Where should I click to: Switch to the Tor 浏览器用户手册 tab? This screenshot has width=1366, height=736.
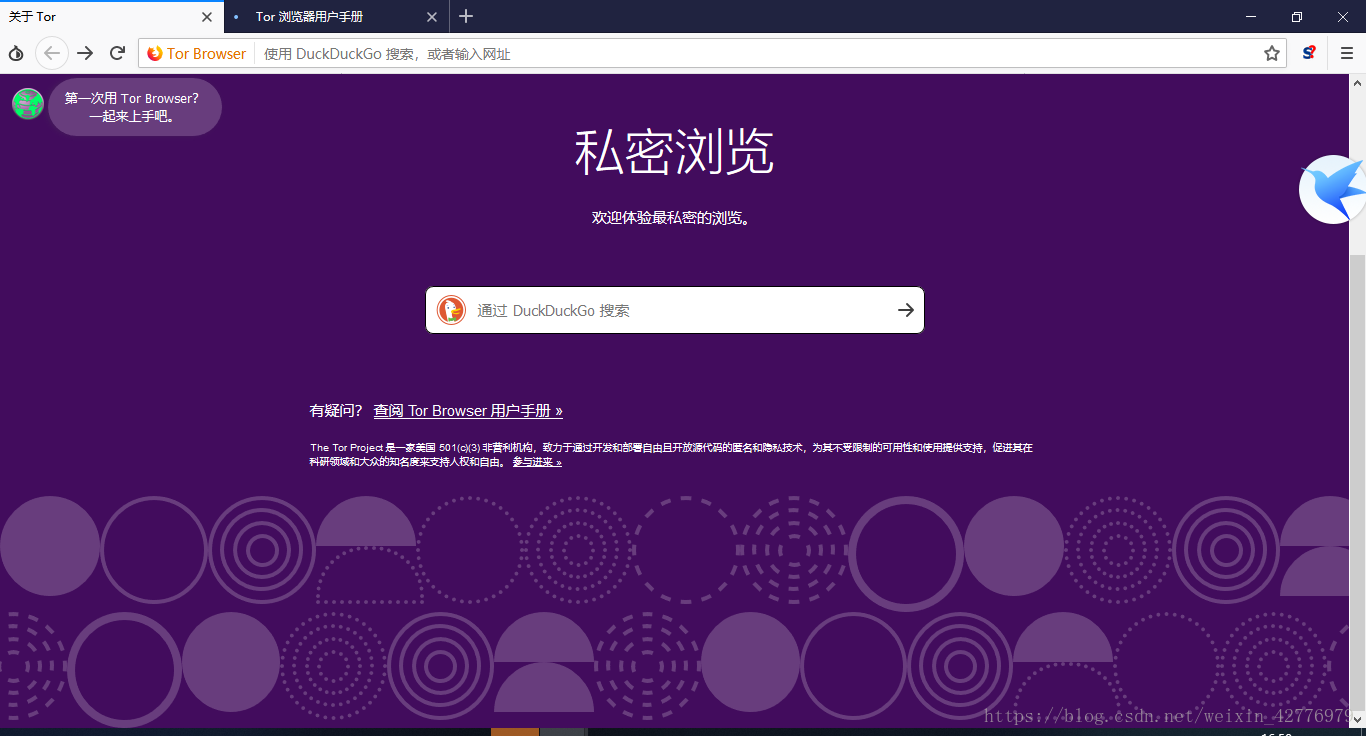pos(337,17)
